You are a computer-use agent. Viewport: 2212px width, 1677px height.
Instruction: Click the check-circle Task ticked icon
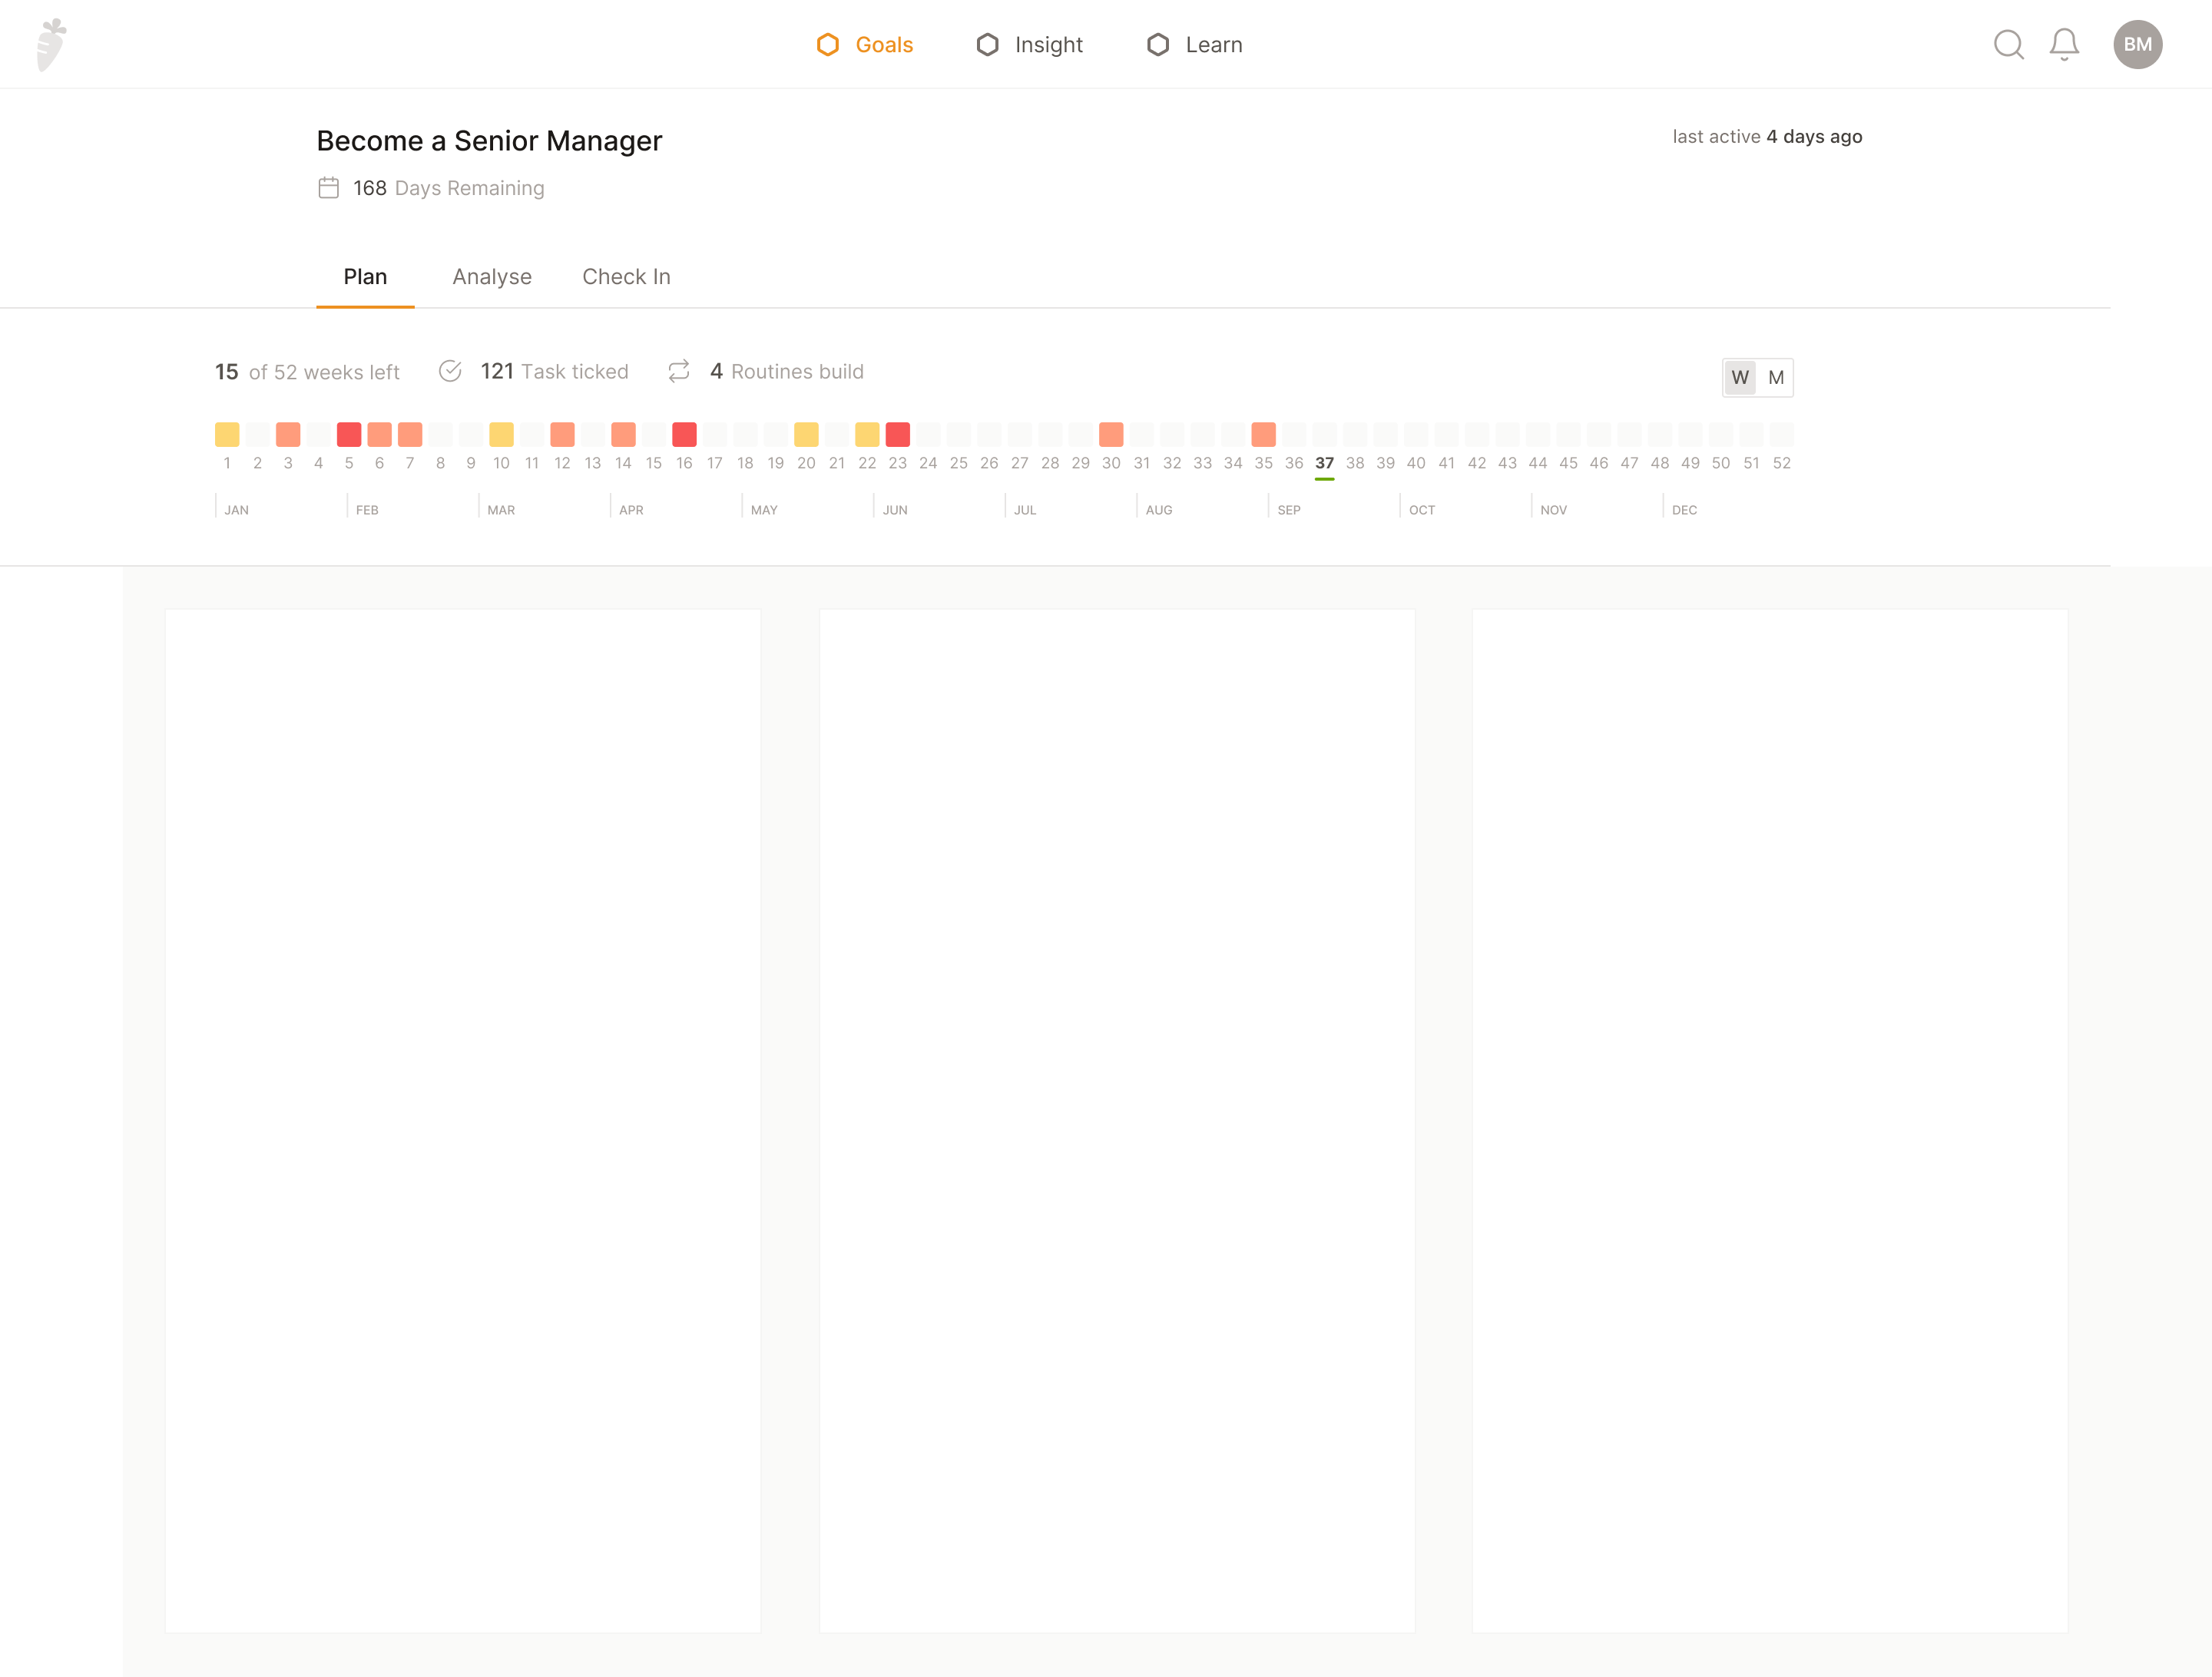click(450, 371)
